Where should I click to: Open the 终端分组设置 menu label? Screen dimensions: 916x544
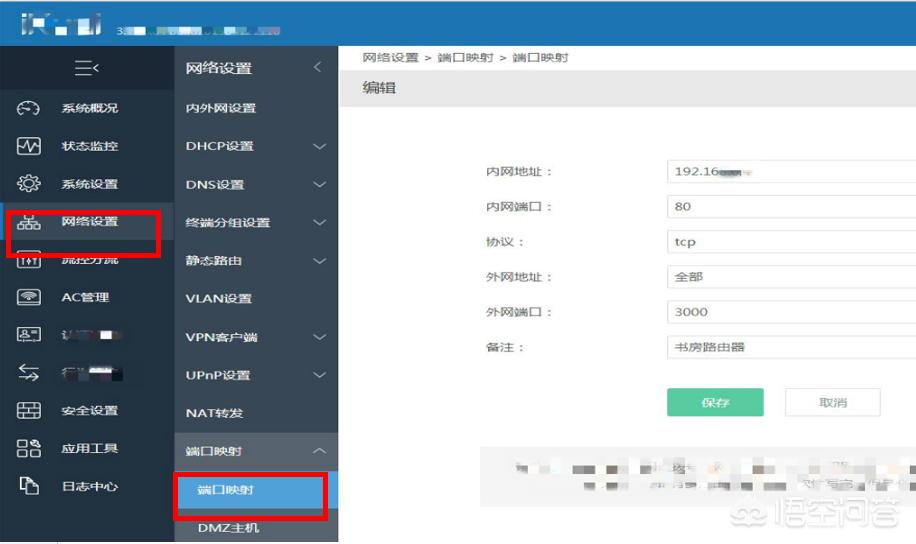pyautogui.click(x=228, y=223)
